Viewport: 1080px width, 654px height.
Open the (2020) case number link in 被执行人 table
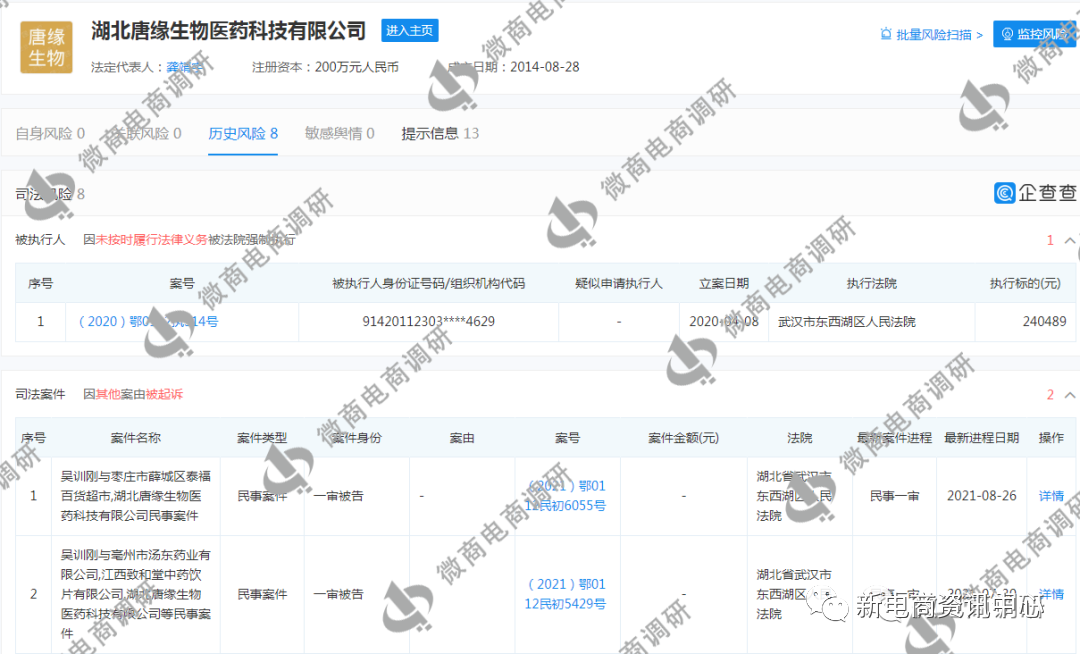[x=149, y=321]
